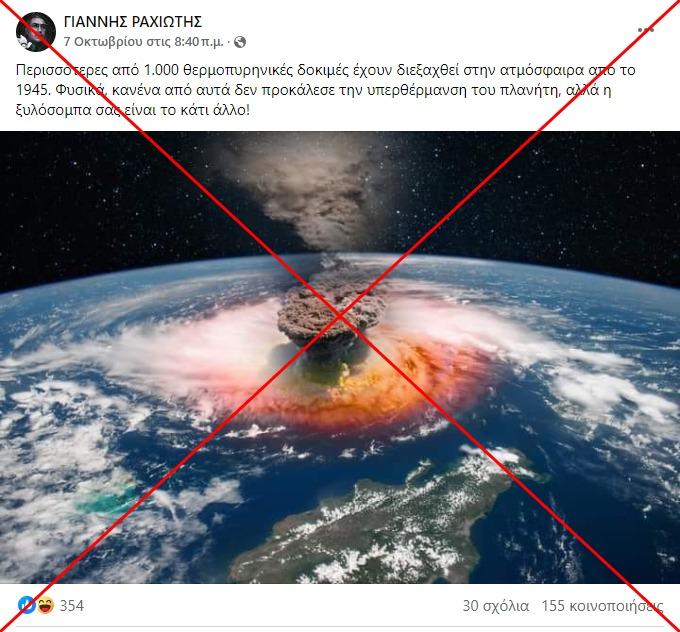Click the globe public-audience icon
The width and height of the screenshot is (680, 632).
[x=240, y=42]
